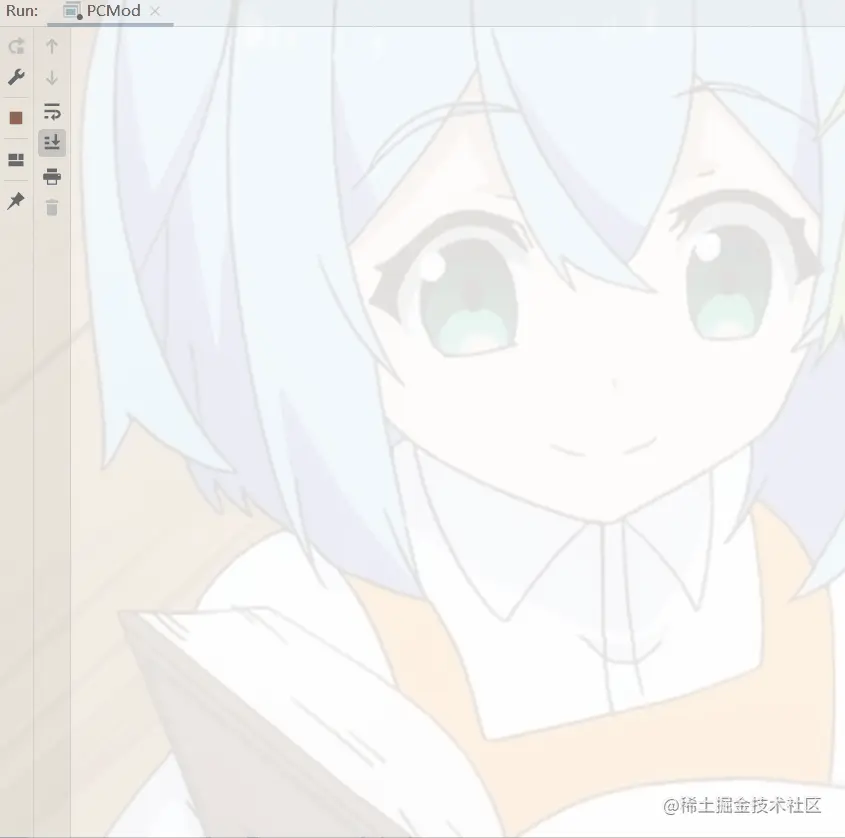845x838 pixels.
Task: Print the console output
Action: click(x=52, y=176)
